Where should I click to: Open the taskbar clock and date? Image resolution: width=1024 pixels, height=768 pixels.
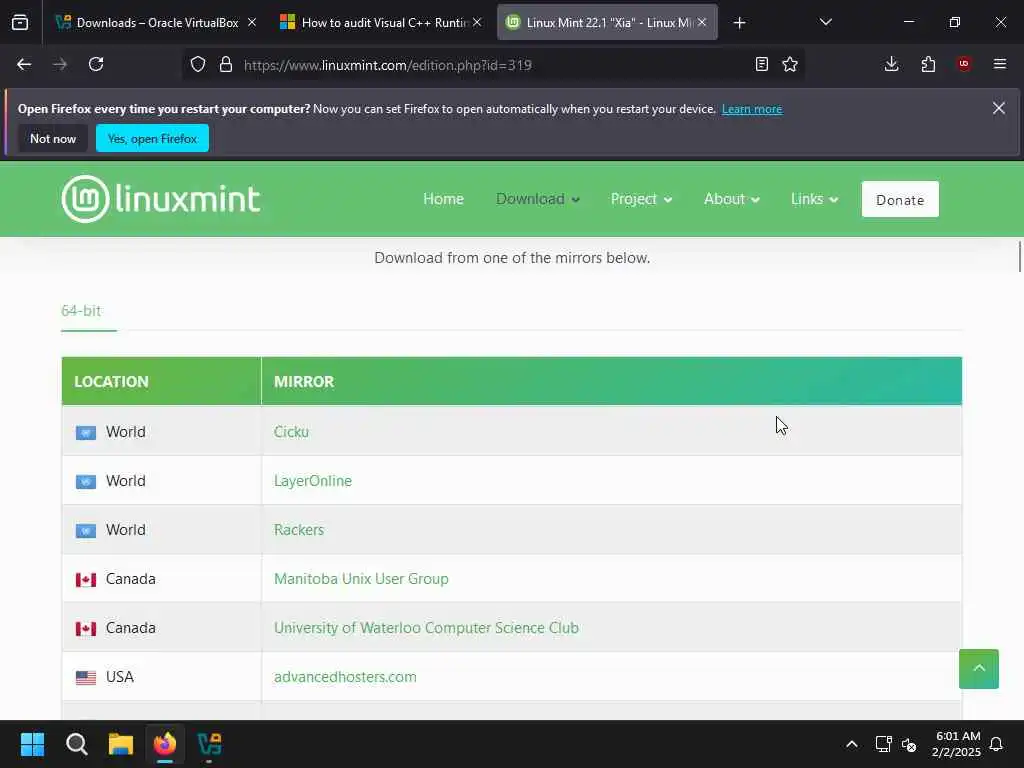[x=957, y=744]
